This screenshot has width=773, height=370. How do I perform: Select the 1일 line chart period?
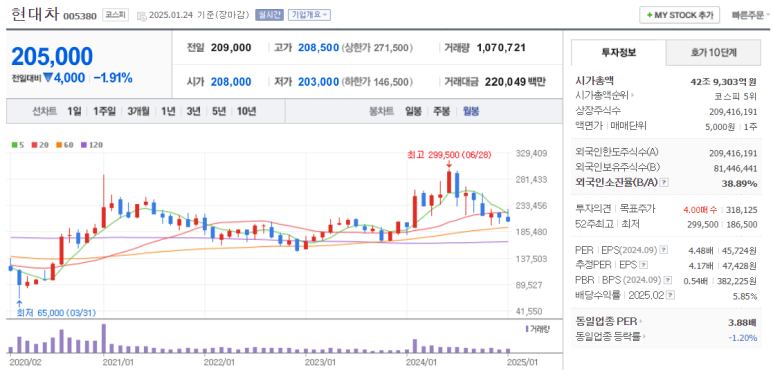pos(74,111)
